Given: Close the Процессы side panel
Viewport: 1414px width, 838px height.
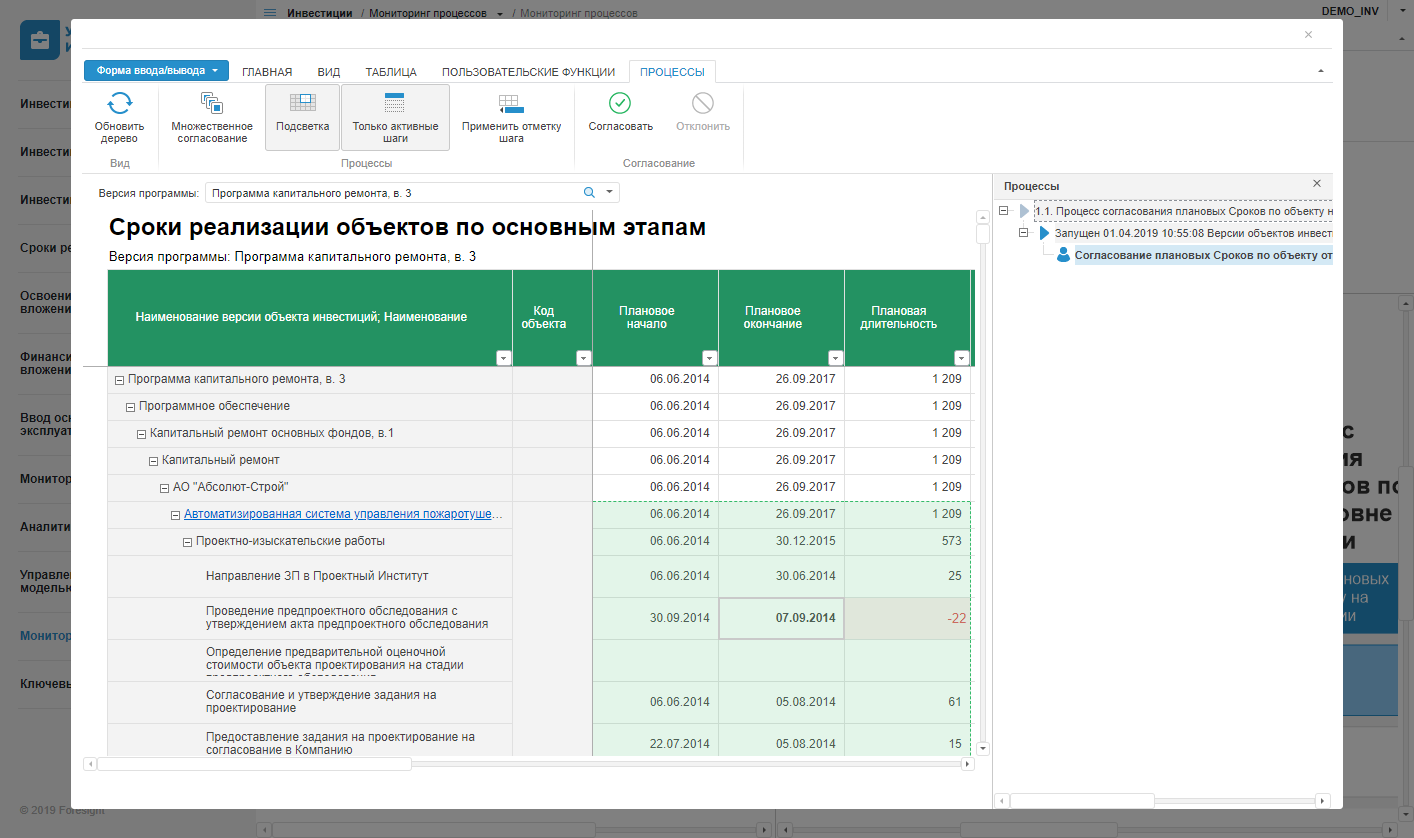Looking at the screenshot, I should pos(1316,184).
